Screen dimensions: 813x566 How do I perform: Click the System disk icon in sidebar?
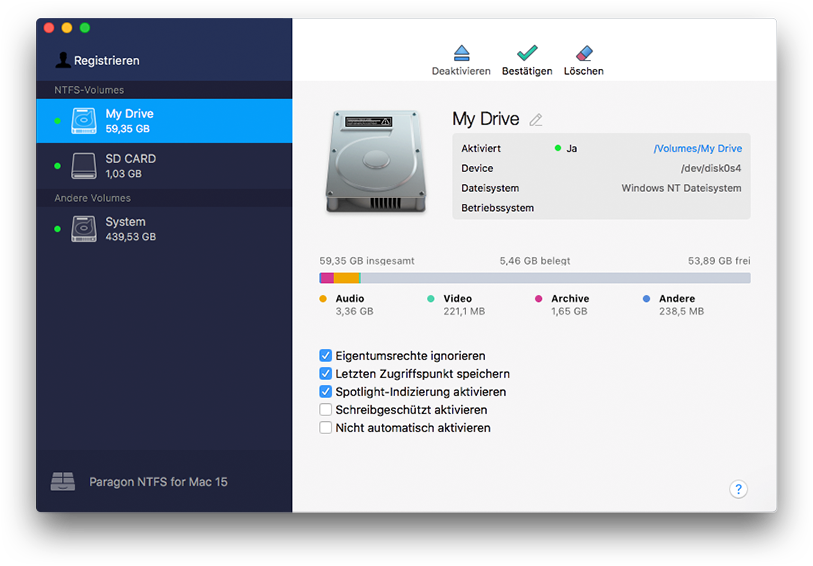[83, 229]
